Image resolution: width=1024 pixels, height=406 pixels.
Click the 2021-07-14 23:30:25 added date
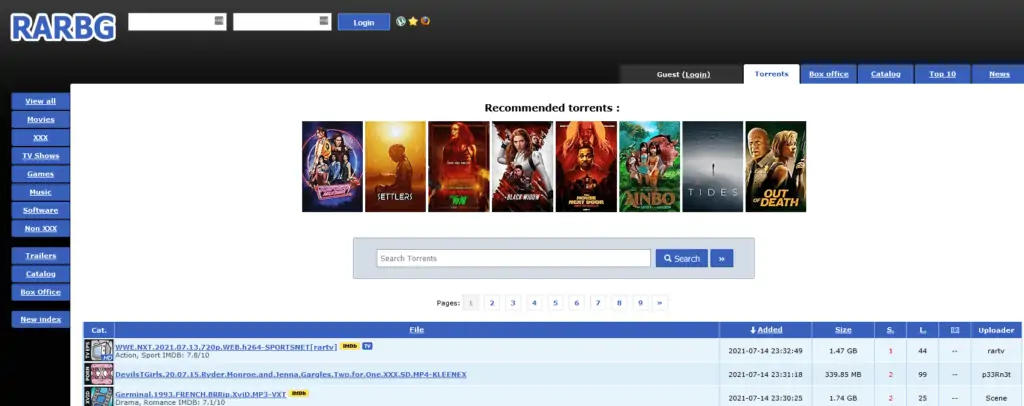click(765, 398)
